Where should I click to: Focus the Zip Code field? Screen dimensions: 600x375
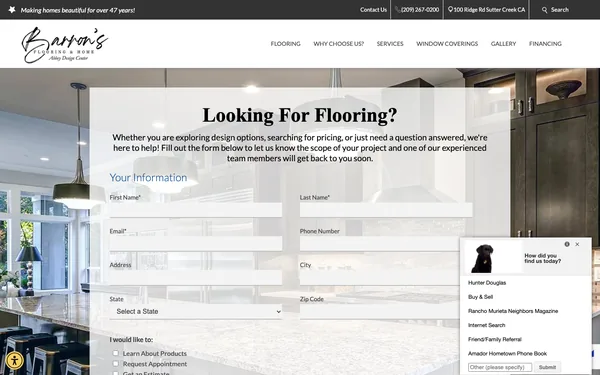(379, 311)
